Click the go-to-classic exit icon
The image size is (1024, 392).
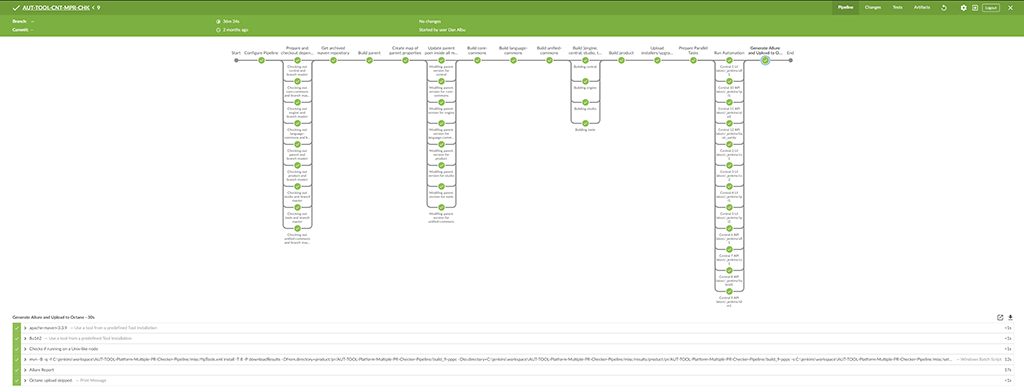tap(974, 8)
